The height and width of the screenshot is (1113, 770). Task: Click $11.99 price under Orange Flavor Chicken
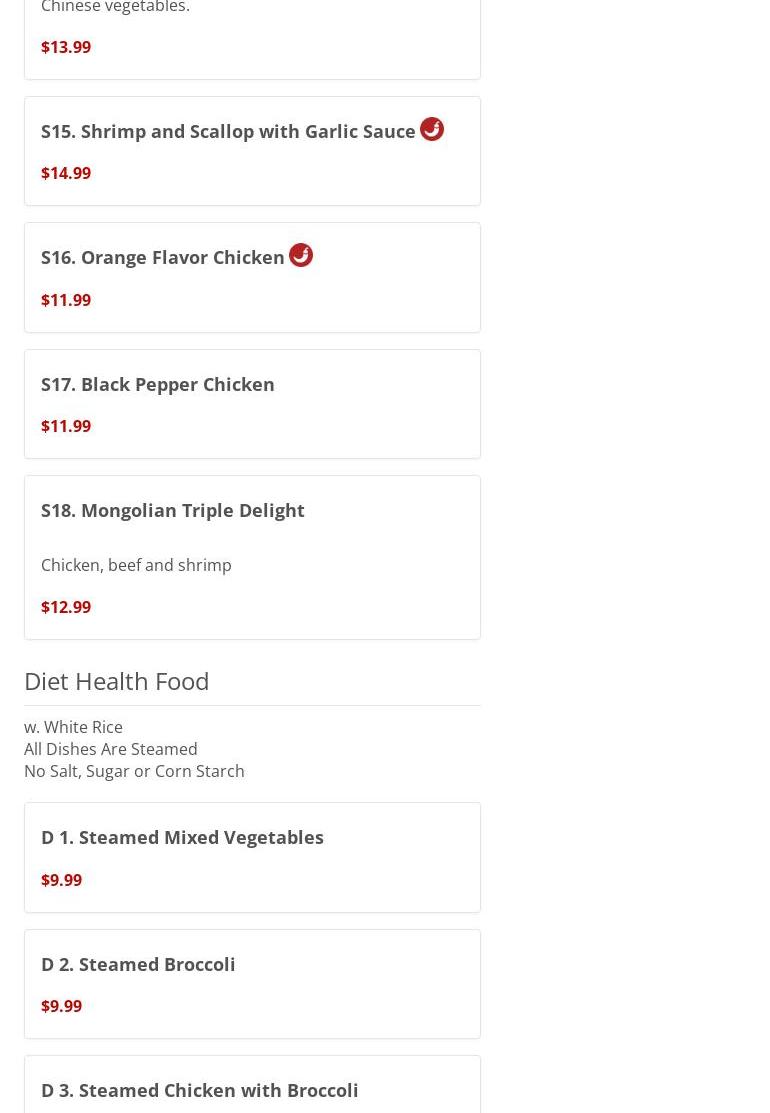66,300
